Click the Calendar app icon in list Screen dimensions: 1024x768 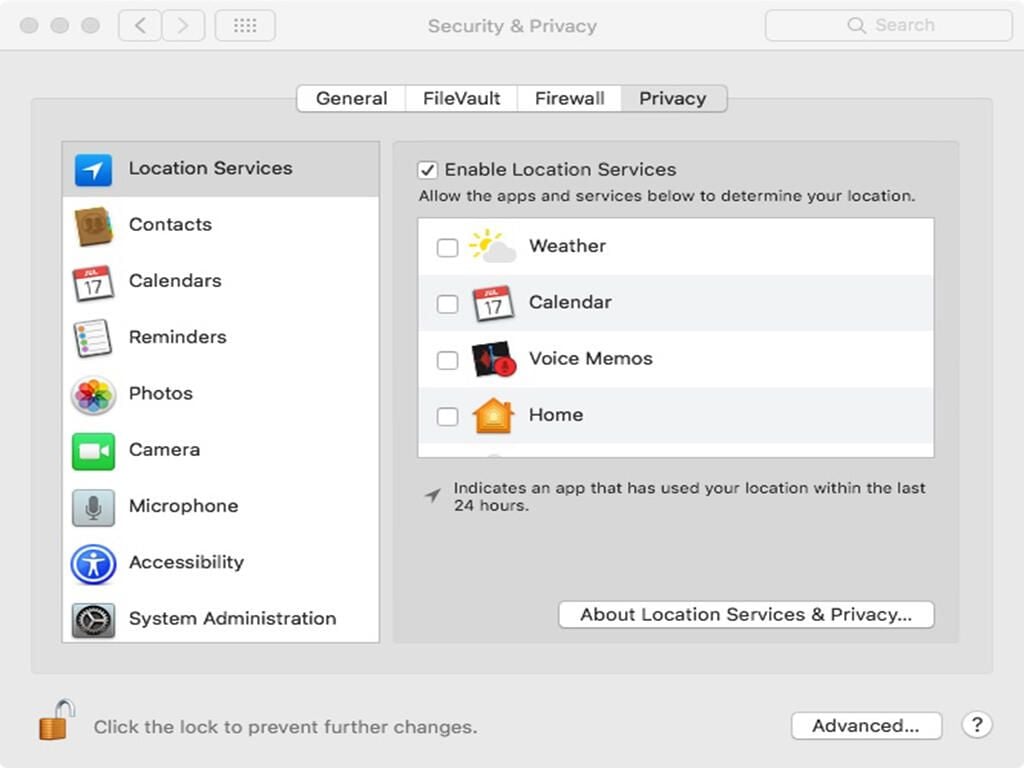click(493, 303)
